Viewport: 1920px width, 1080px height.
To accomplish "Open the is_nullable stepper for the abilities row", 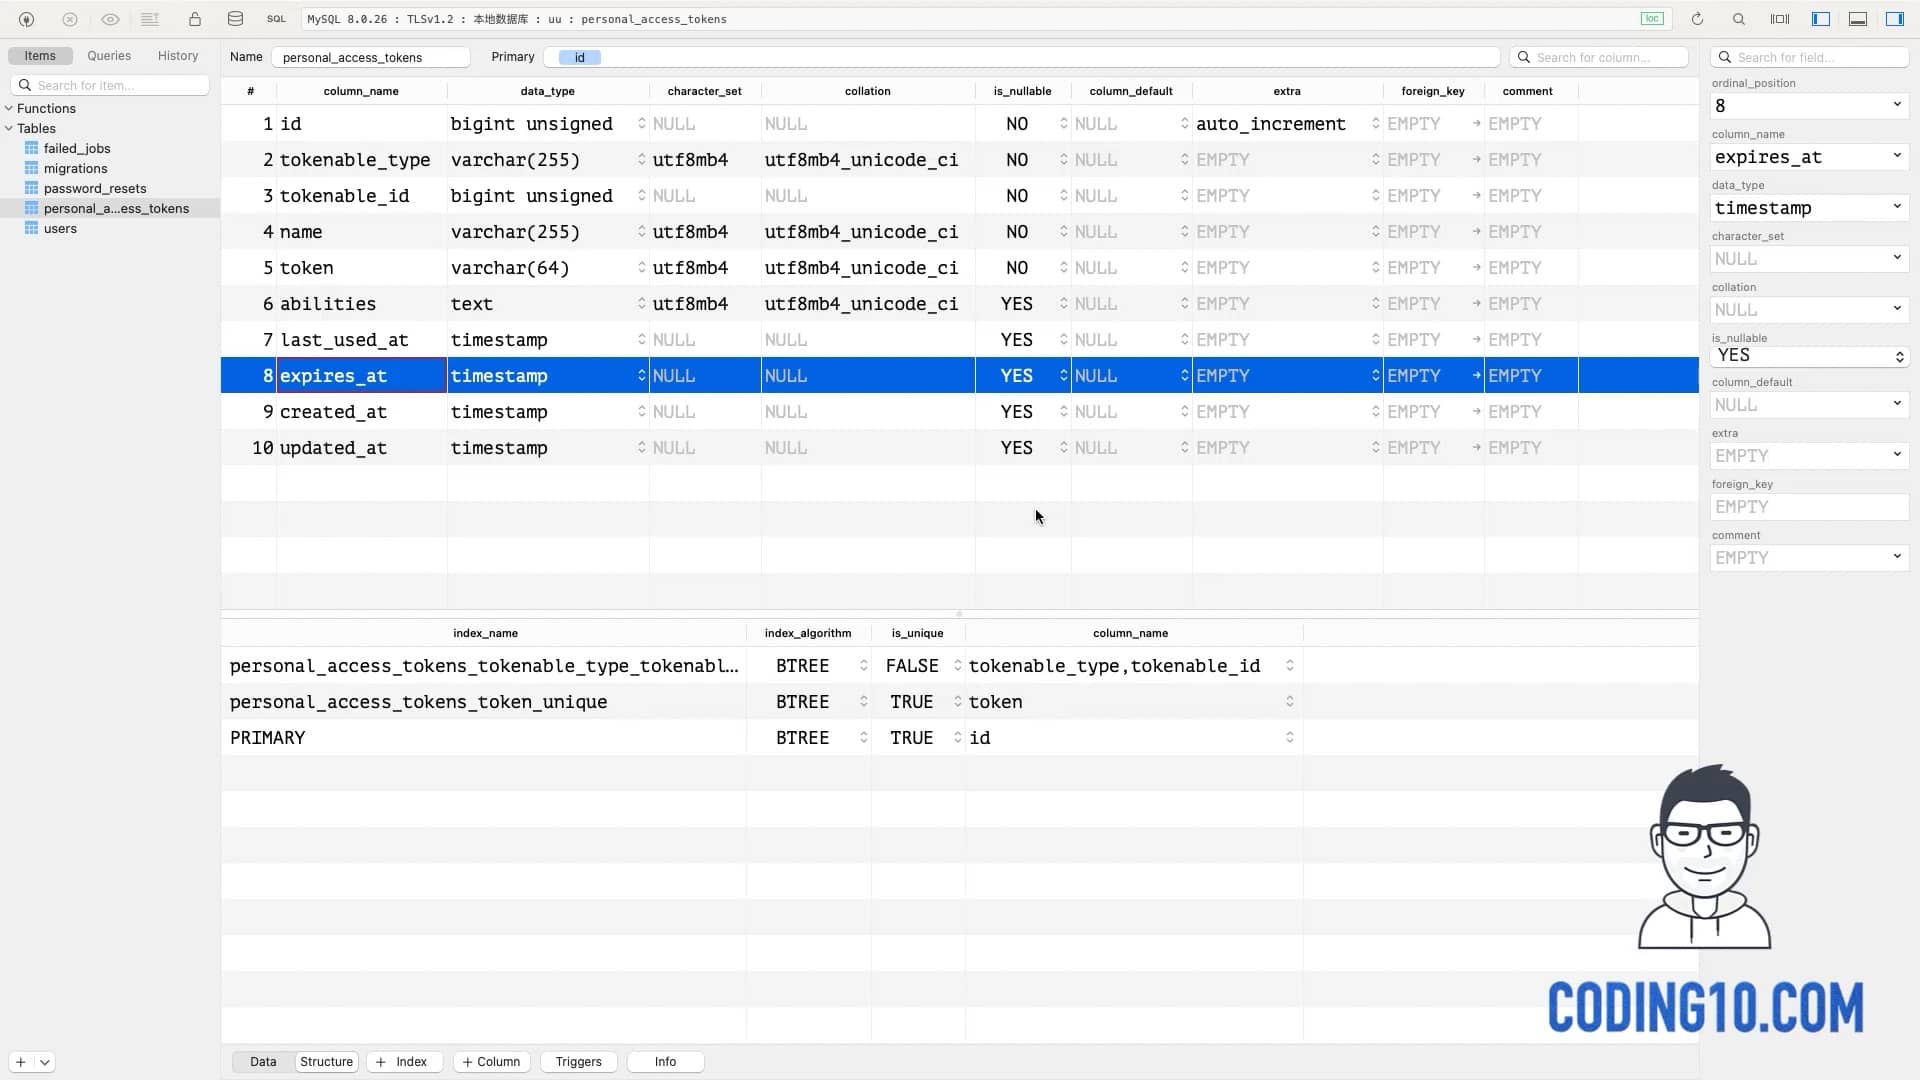I will pos(1063,303).
